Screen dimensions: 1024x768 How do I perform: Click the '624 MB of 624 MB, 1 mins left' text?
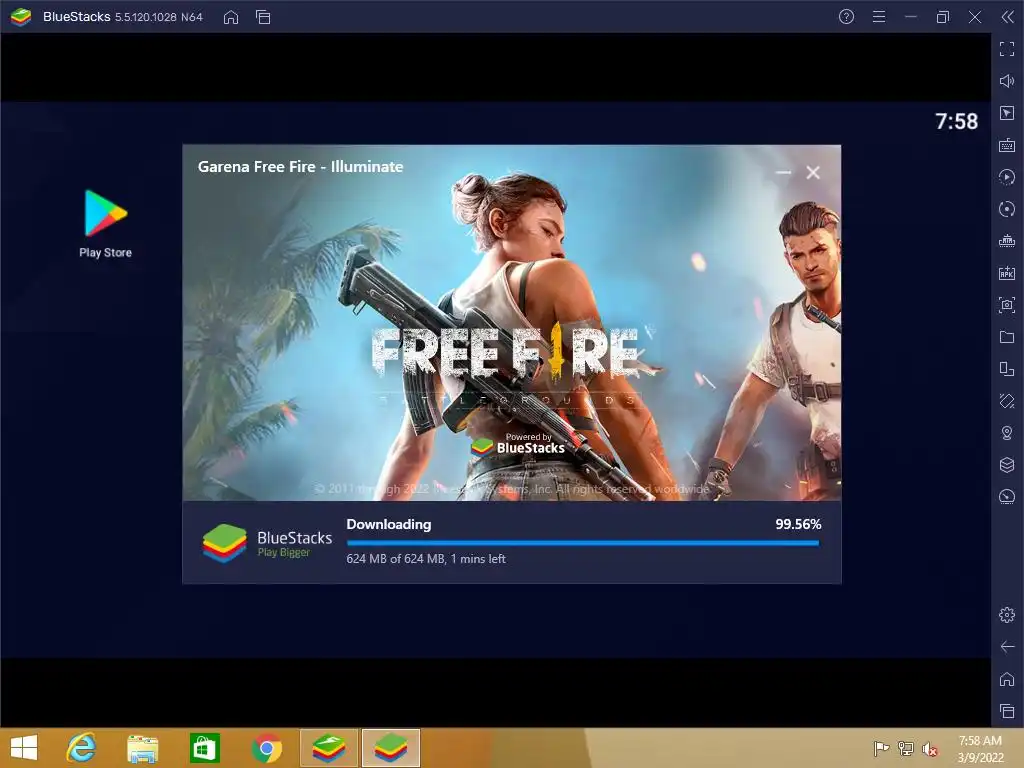tap(426, 559)
